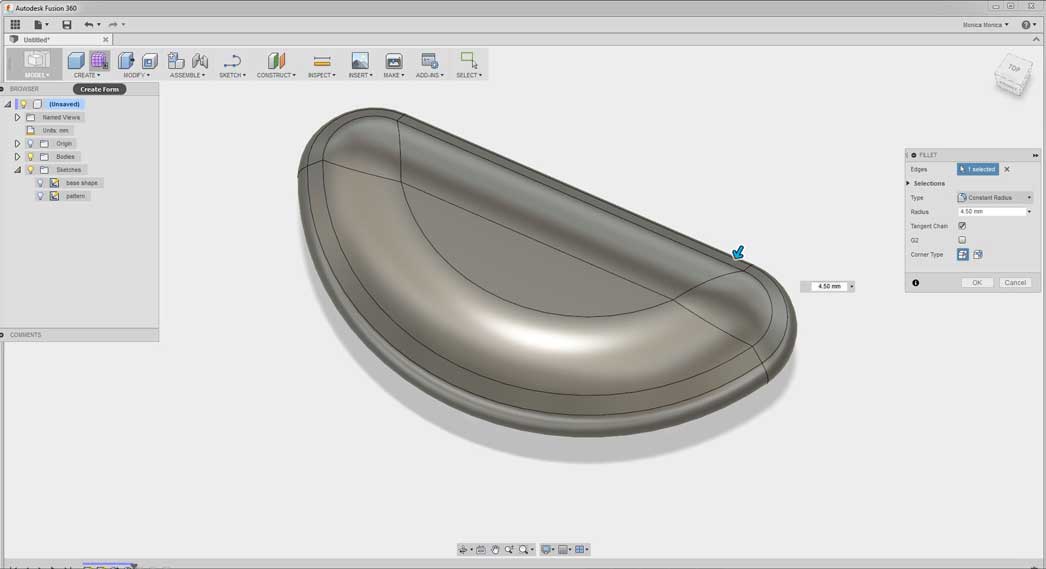The width and height of the screenshot is (1046, 569).
Task: Open the Monica Monica user dropdown
Action: [x=985, y=25]
